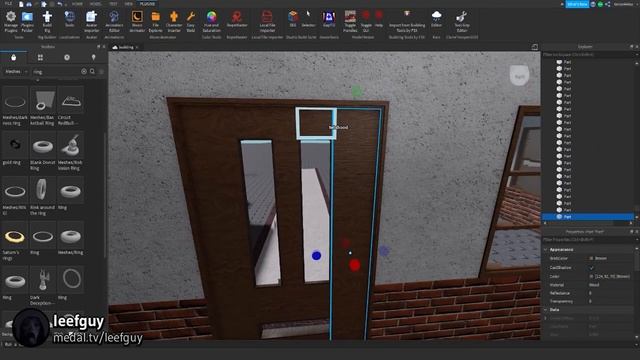640x360 pixels.
Task: Open the Localization Tools globe icon
Action: tap(69, 19)
